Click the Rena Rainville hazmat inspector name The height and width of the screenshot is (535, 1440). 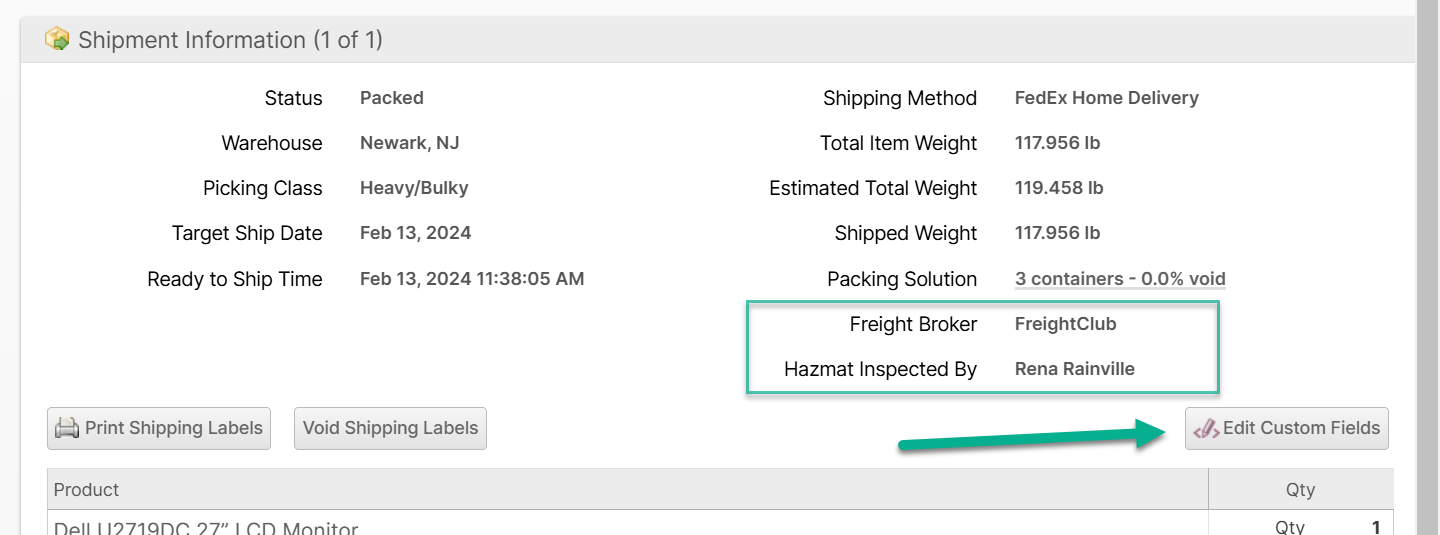click(x=1074, y=369)
